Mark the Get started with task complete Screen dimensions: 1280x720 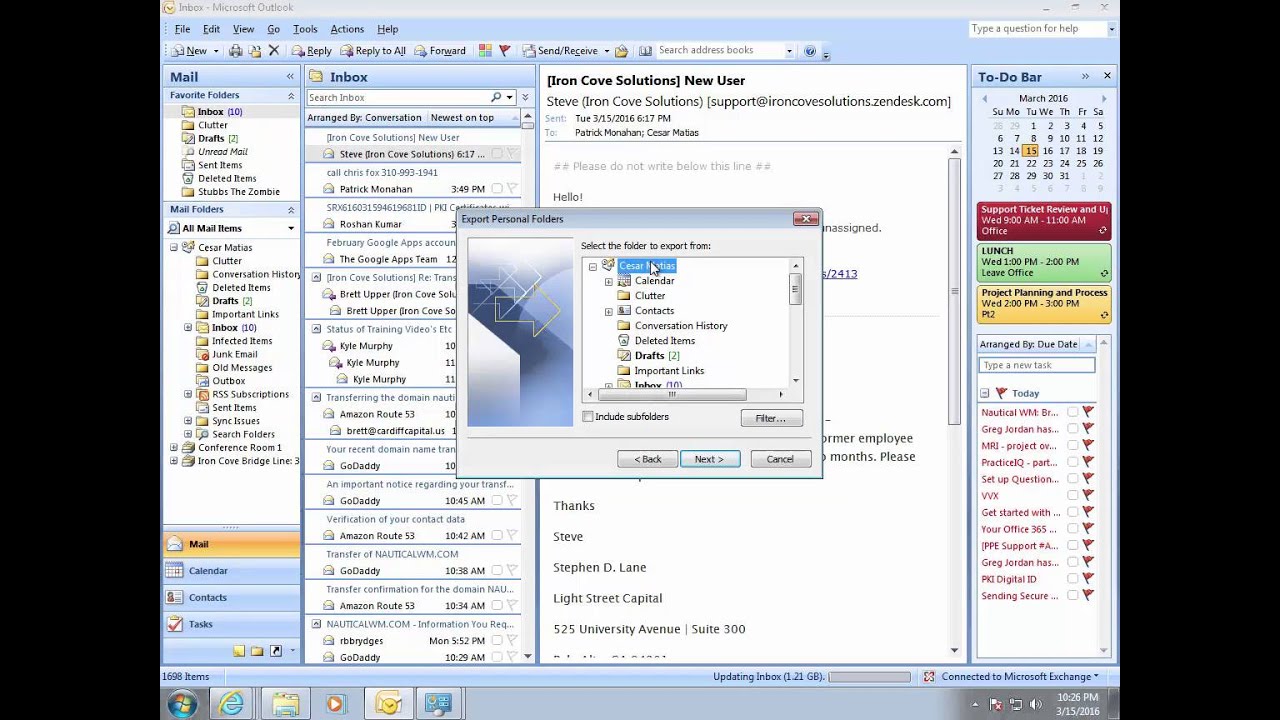tap(1072, 513)
